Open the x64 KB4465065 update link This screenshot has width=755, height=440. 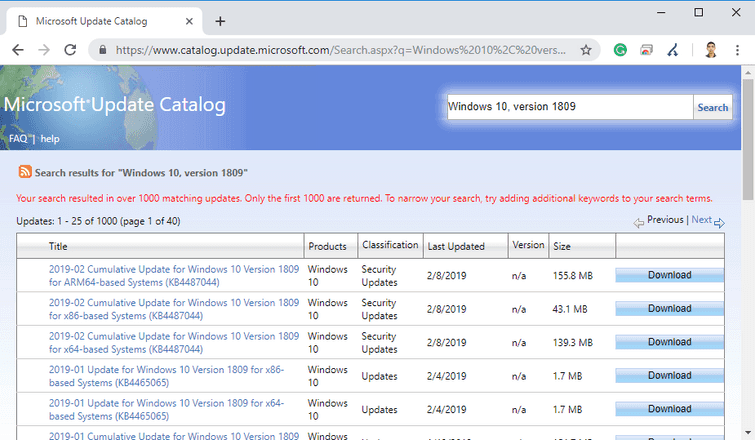(x=166, y=410)
